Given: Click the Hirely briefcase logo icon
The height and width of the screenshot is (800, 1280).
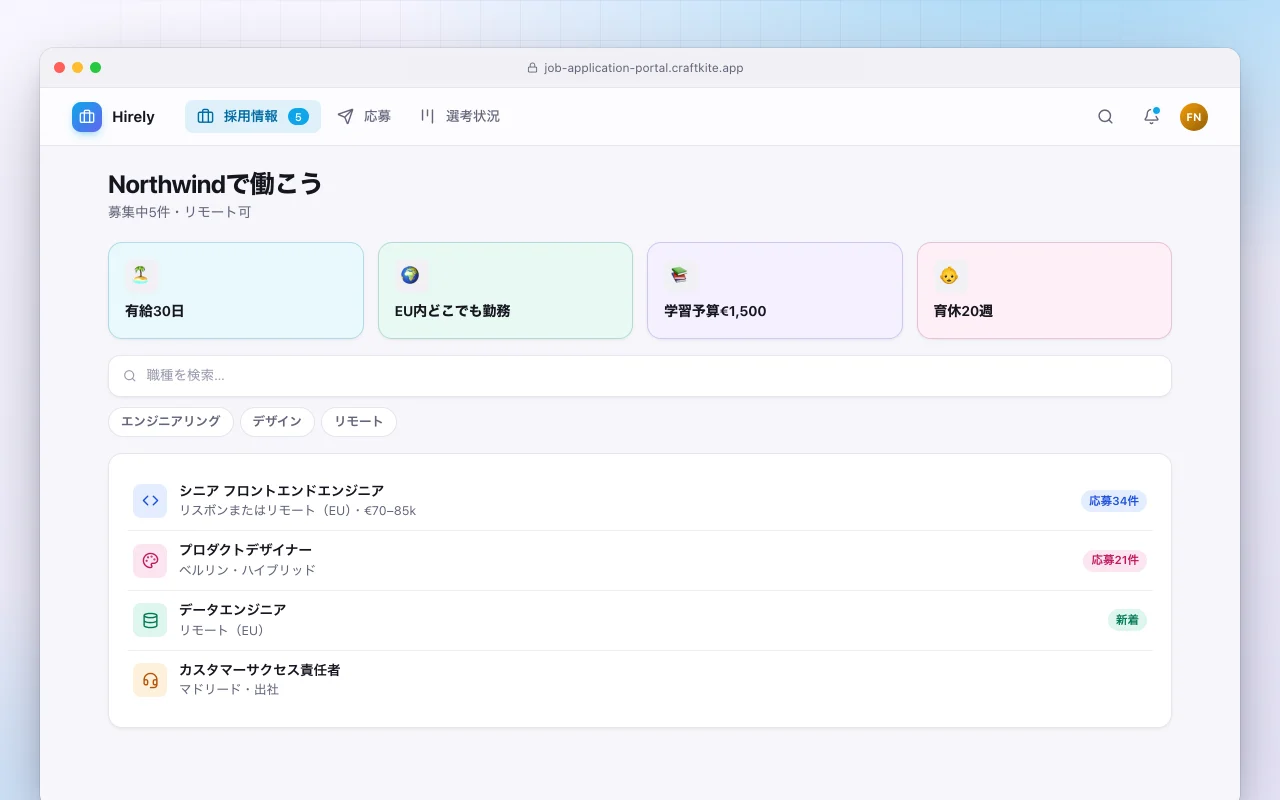Looking at the screenshot, I should coord(87,117).
